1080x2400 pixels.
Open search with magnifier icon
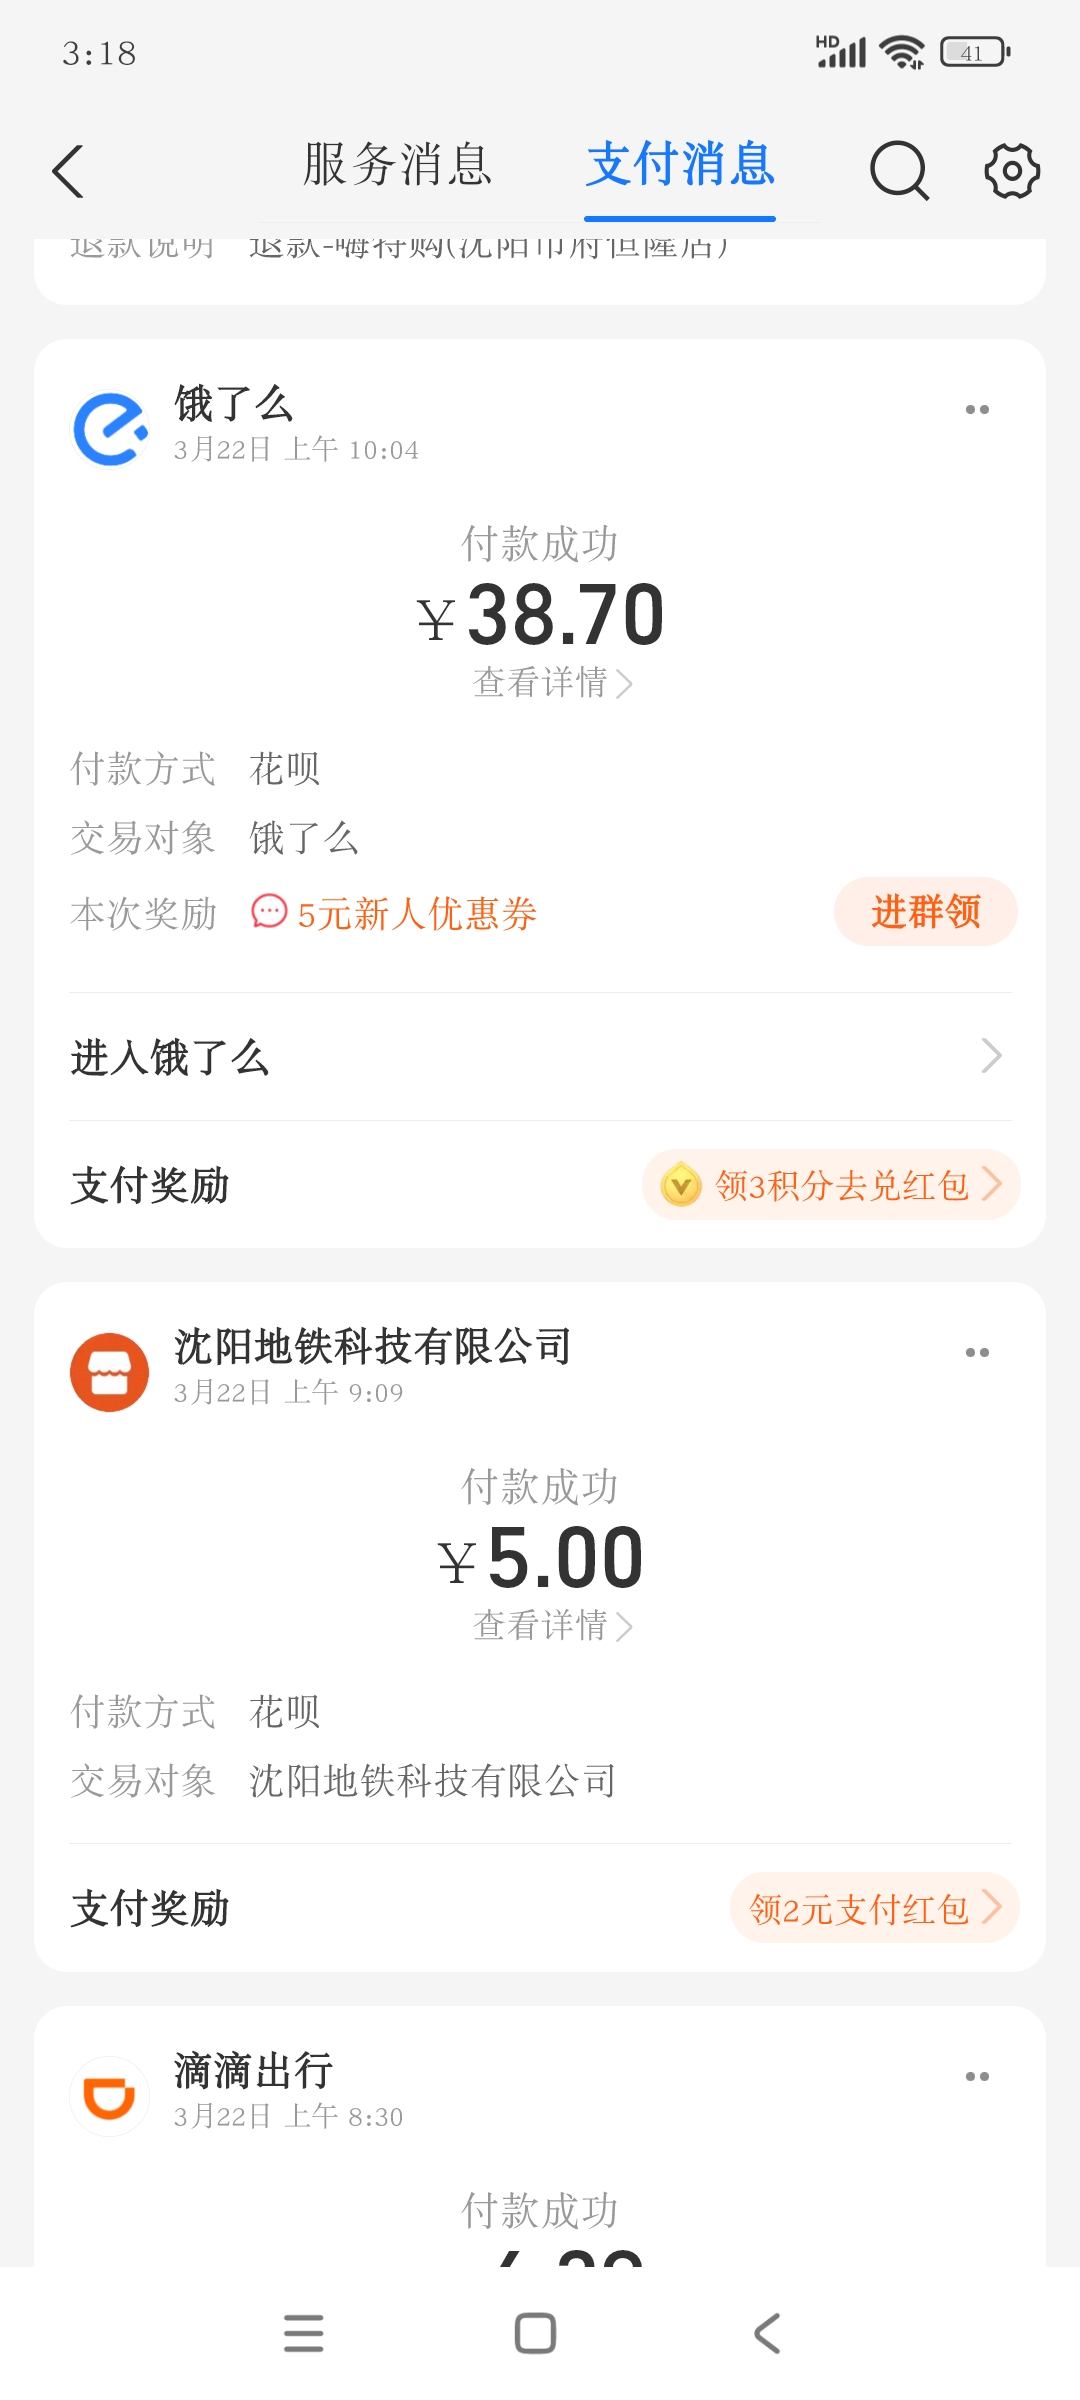899,171
